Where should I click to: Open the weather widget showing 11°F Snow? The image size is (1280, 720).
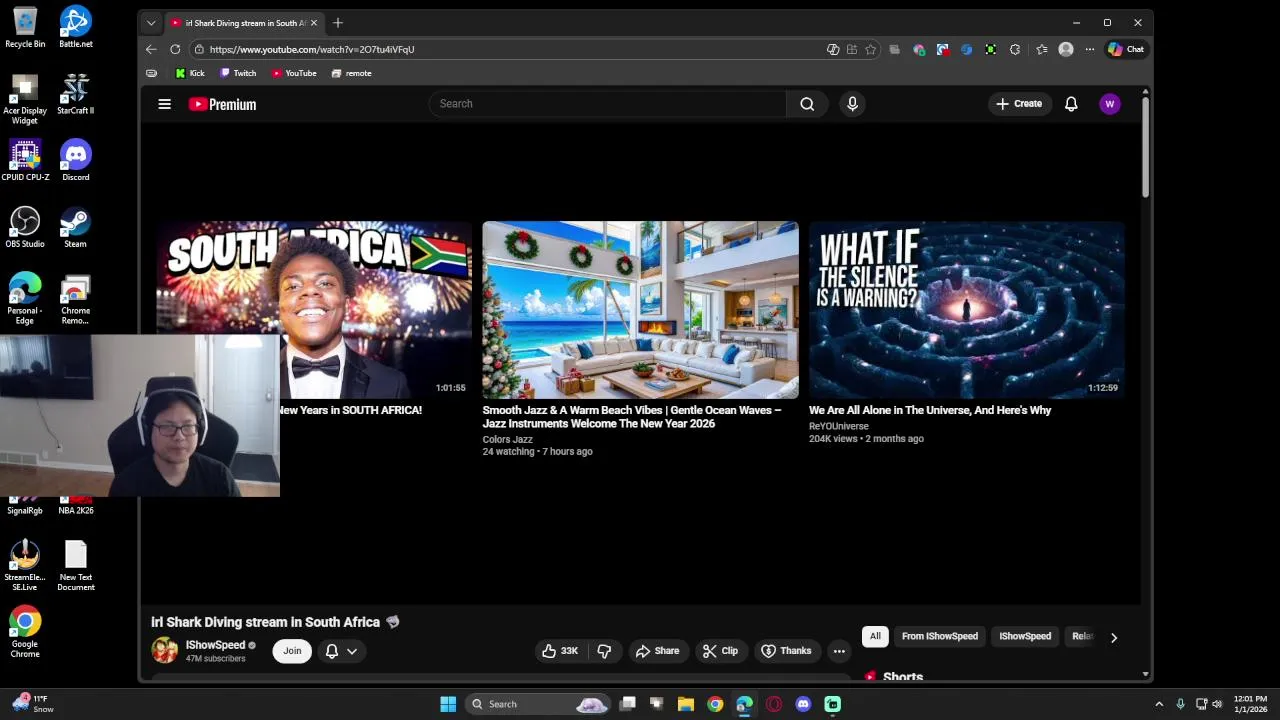pyautogui.click(x=33, y=704)
